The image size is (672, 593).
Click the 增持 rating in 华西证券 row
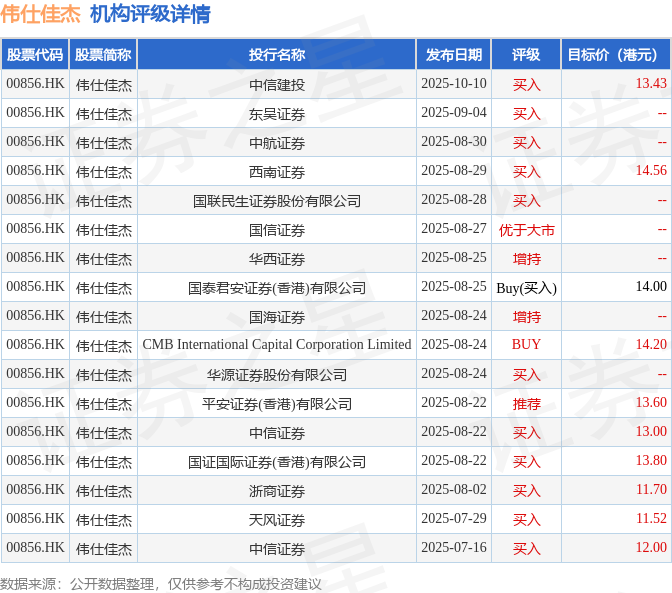point(526,259)
